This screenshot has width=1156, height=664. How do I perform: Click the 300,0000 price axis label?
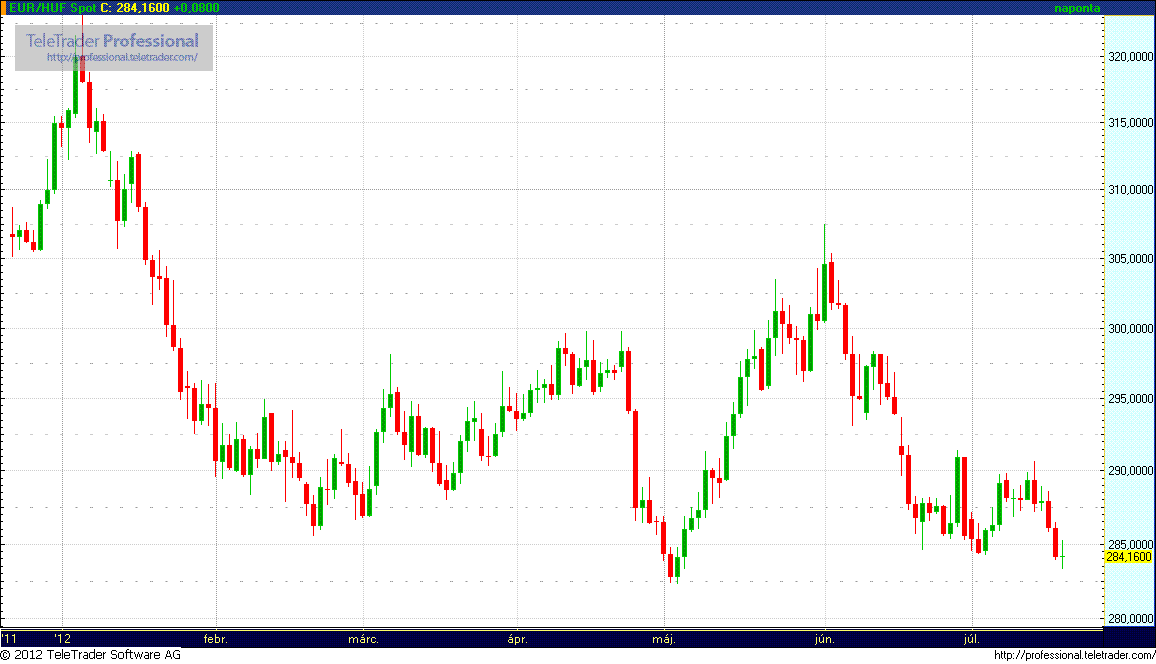pos(1128,329)
